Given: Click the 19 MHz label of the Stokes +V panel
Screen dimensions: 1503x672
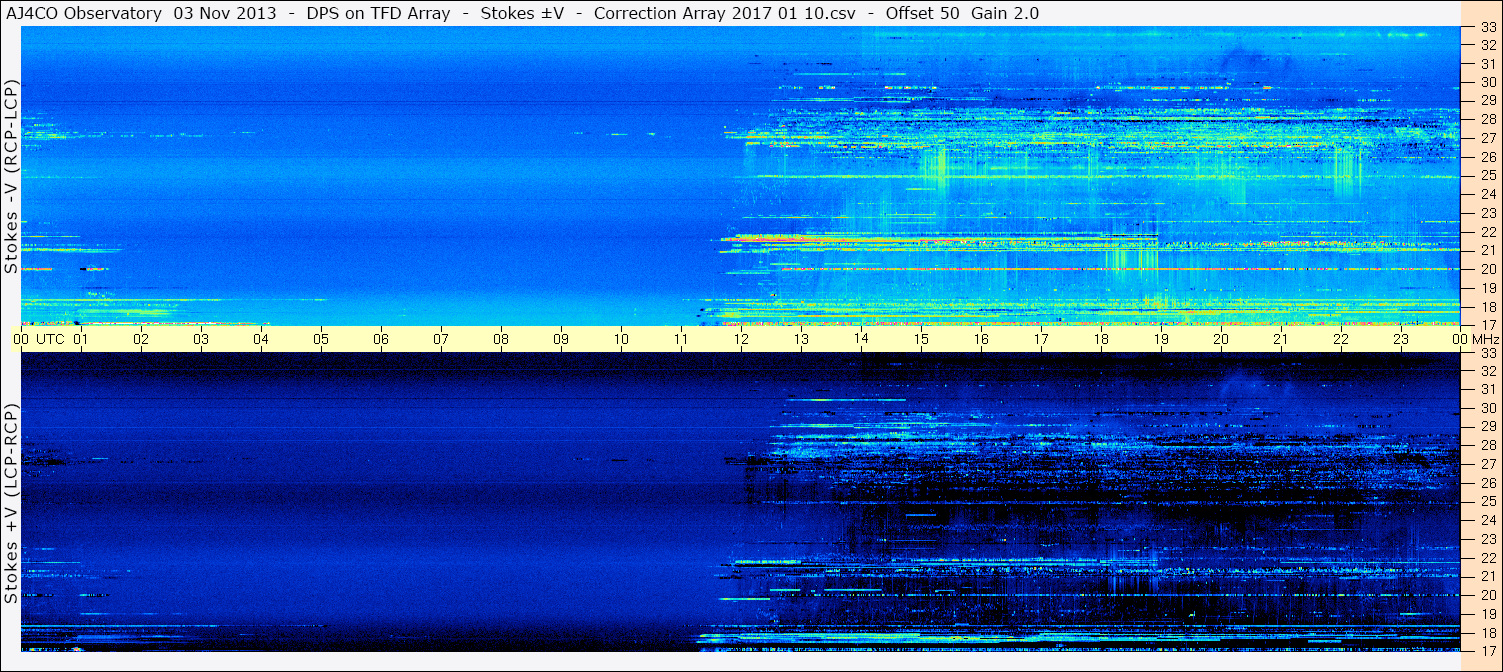Looking at the screenshot, I should click(x=1488, y=614).
